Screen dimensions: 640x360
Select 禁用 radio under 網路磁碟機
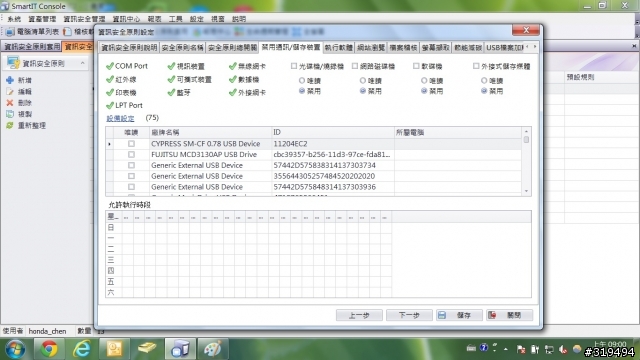[362, 91]
